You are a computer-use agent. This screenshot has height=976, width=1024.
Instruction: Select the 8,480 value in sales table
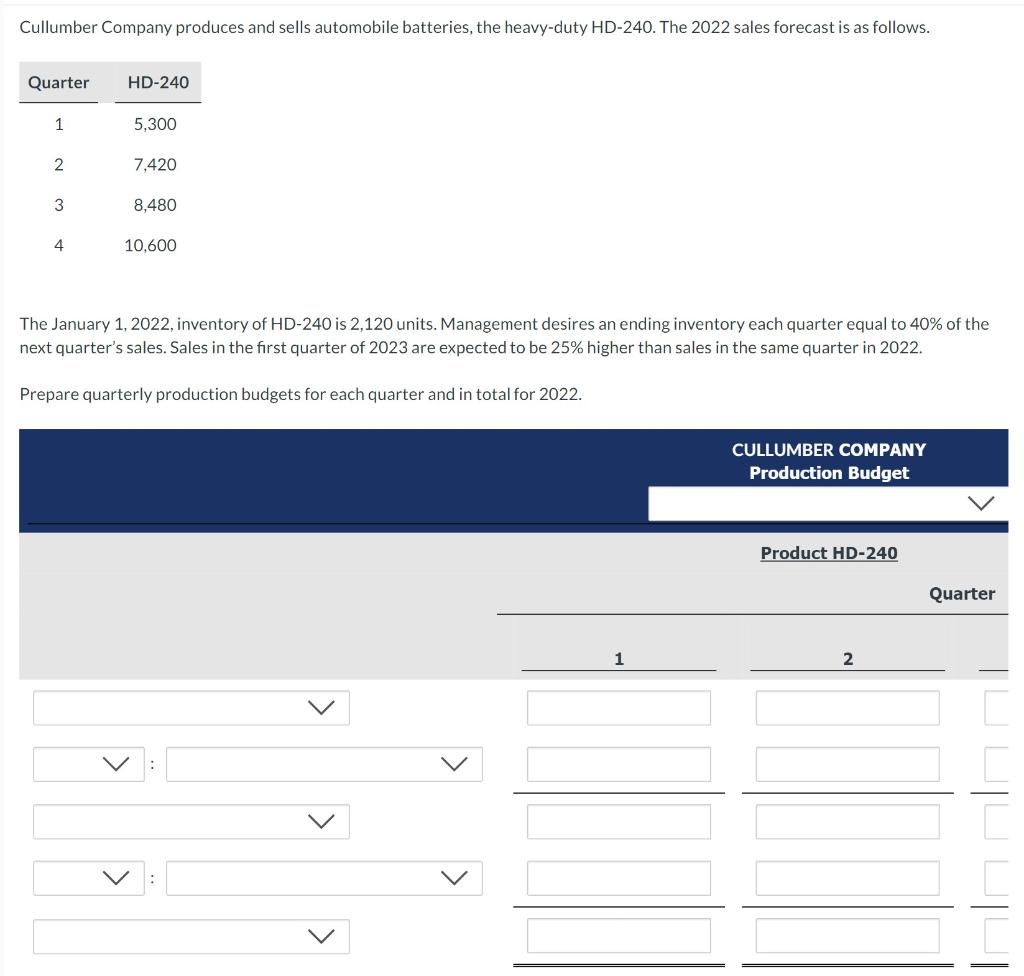(155, 205)
